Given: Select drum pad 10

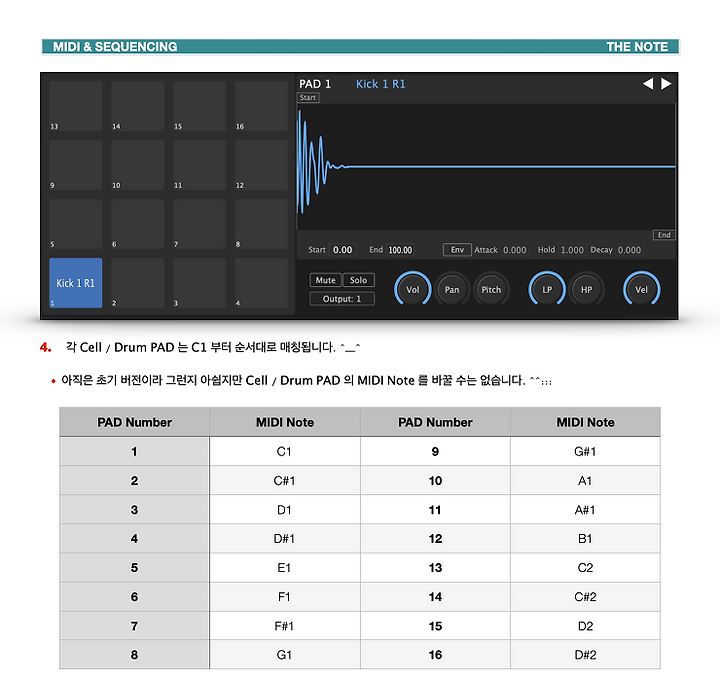Looking at the screenshot, I should coord(138,165).
